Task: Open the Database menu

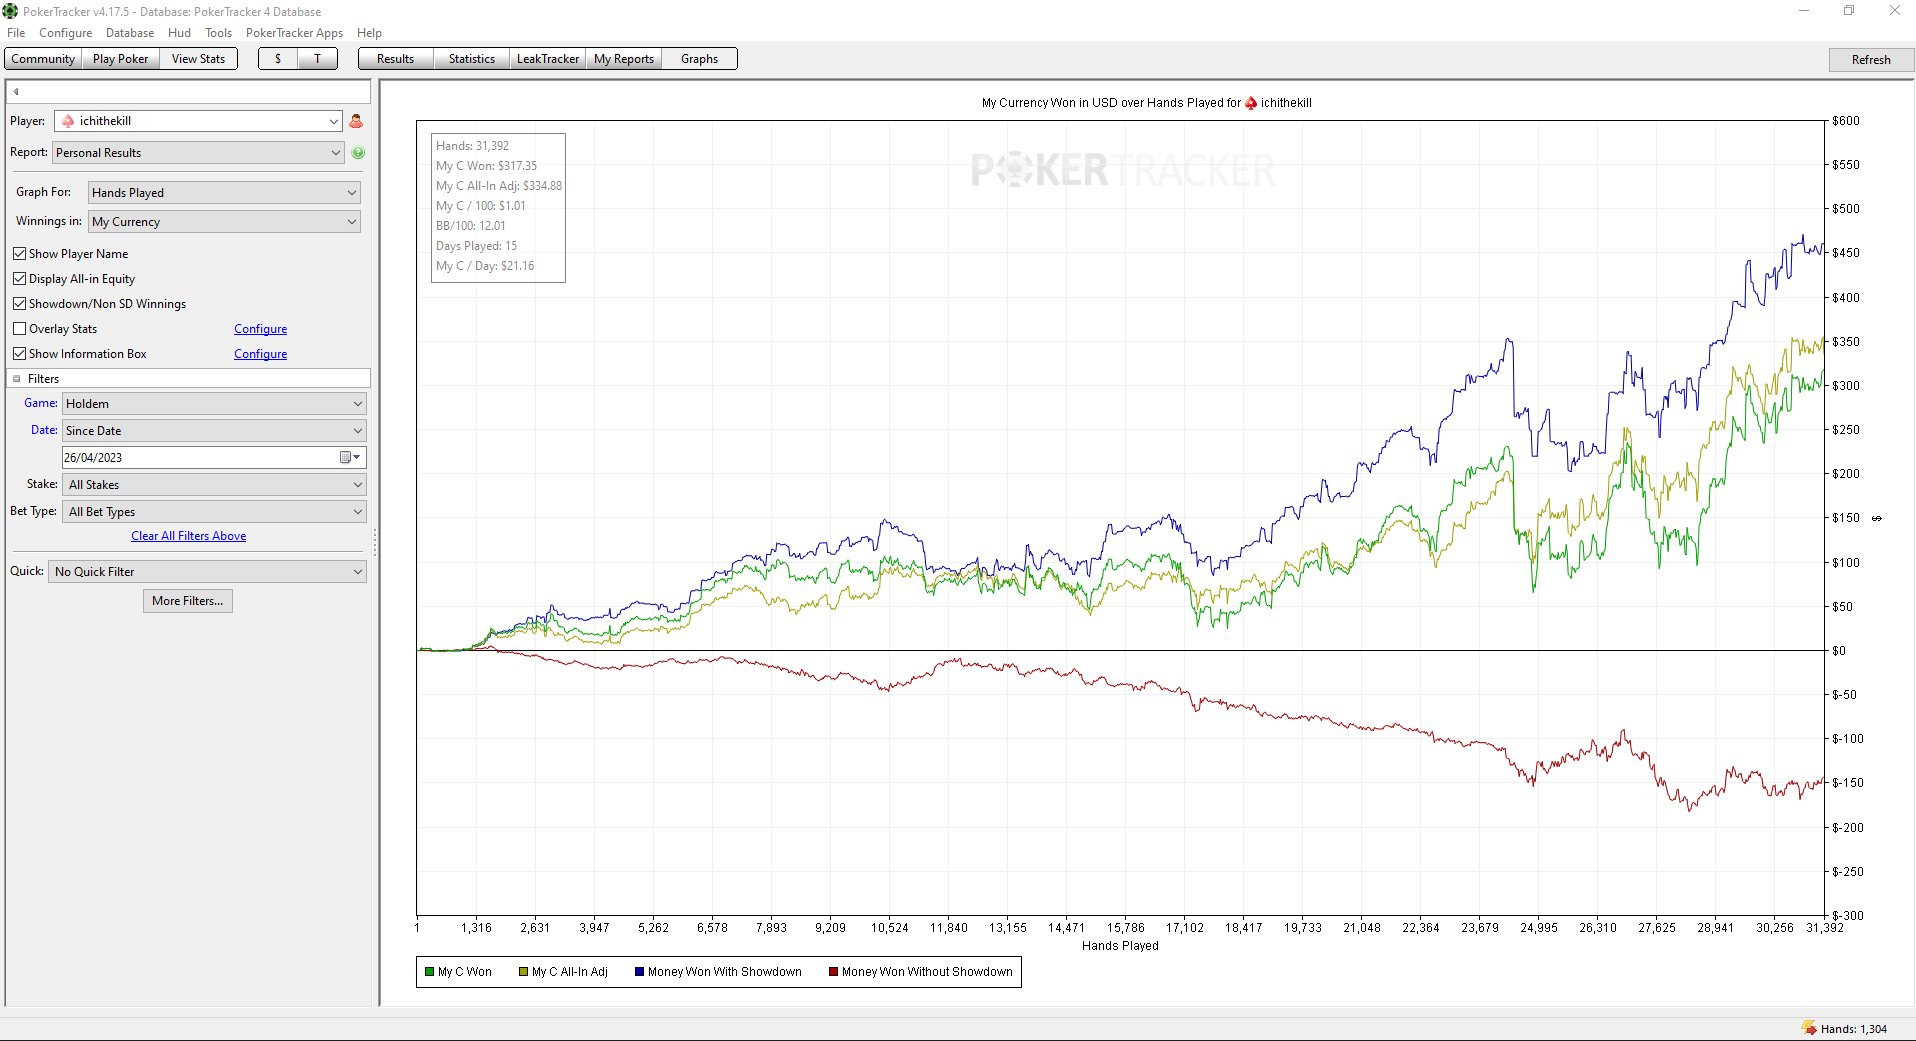Action: 130,33
